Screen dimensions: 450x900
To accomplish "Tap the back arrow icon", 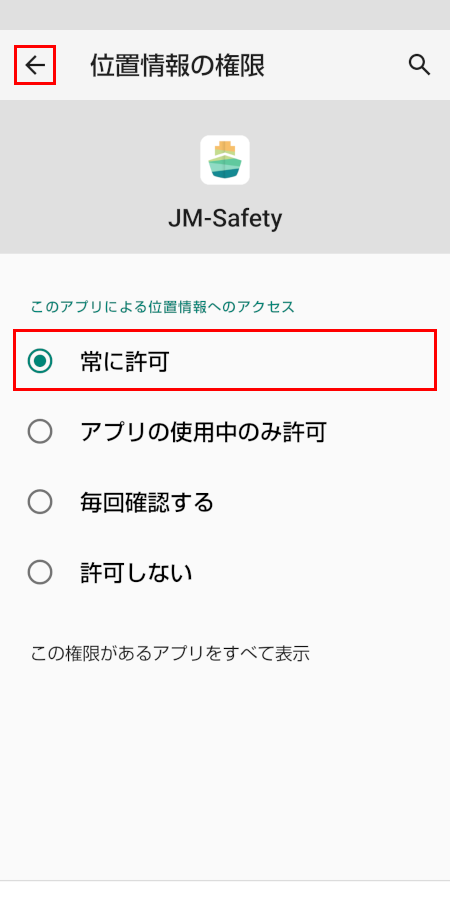I will click(x=35, y=65).
